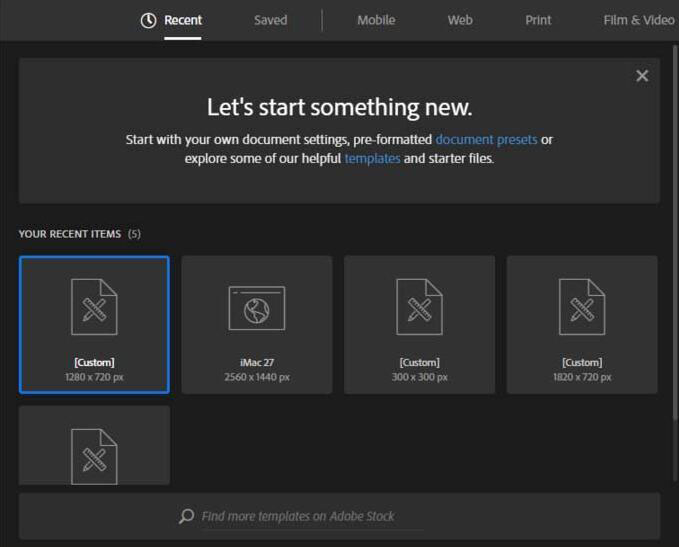
Task: Open the Saved tab
Action: (x=270, y=20)
